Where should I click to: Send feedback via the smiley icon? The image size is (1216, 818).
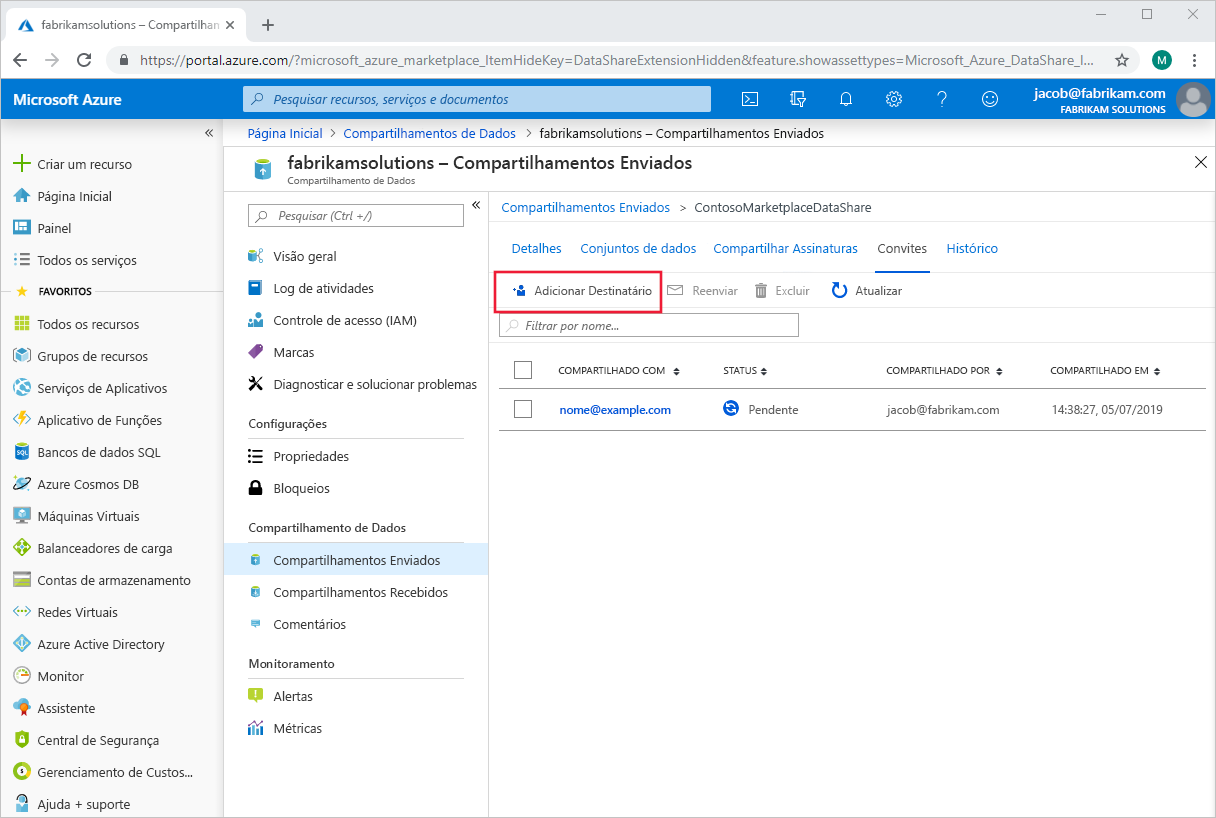point(989,99)
